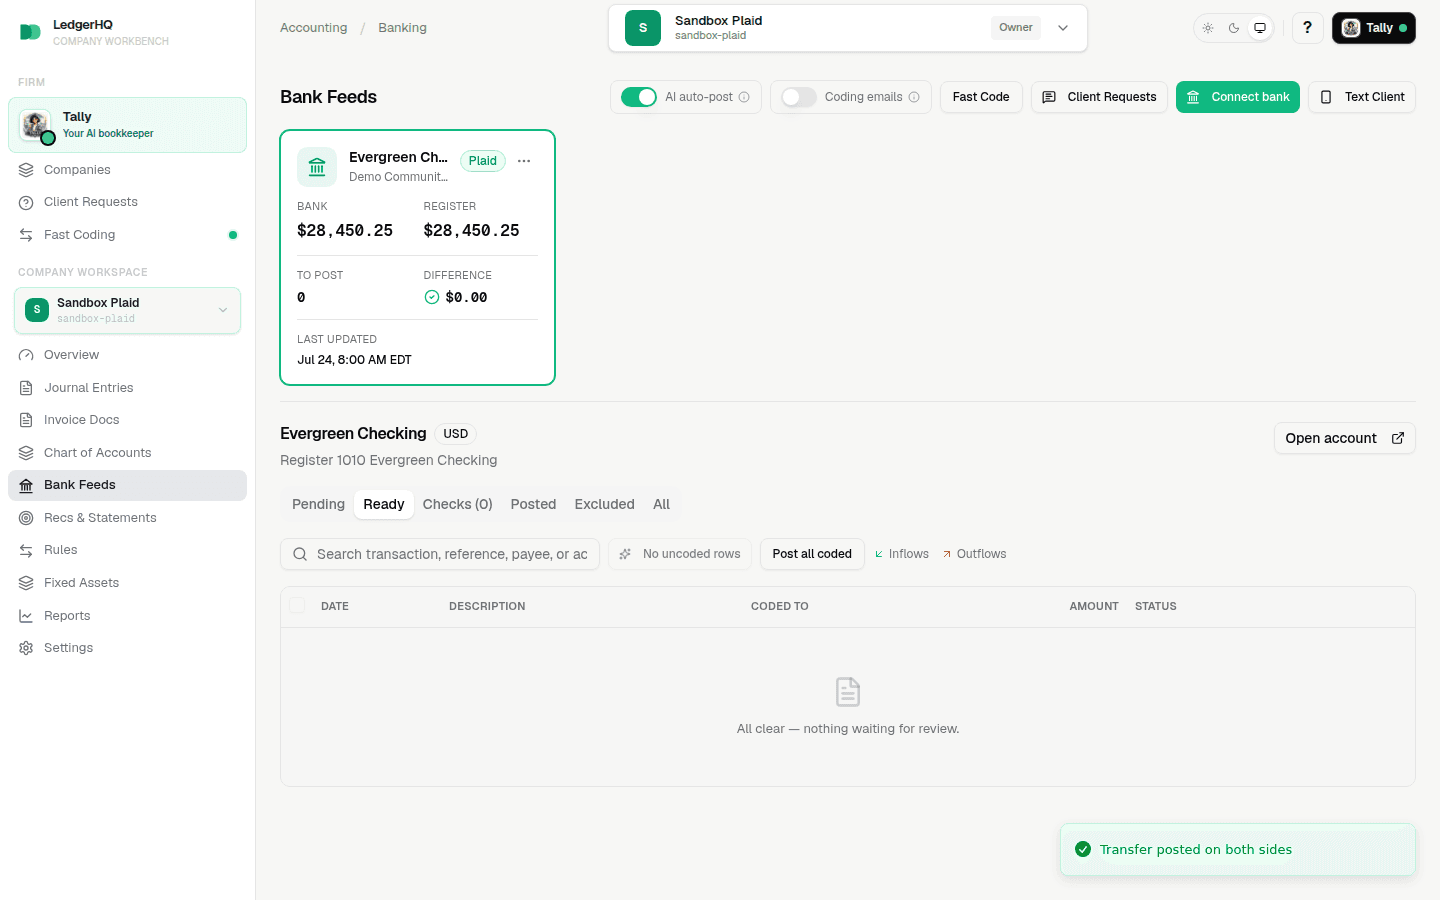Open help question mark button
Viewport: 1440px width, 900px height.
click(1307, 28)
